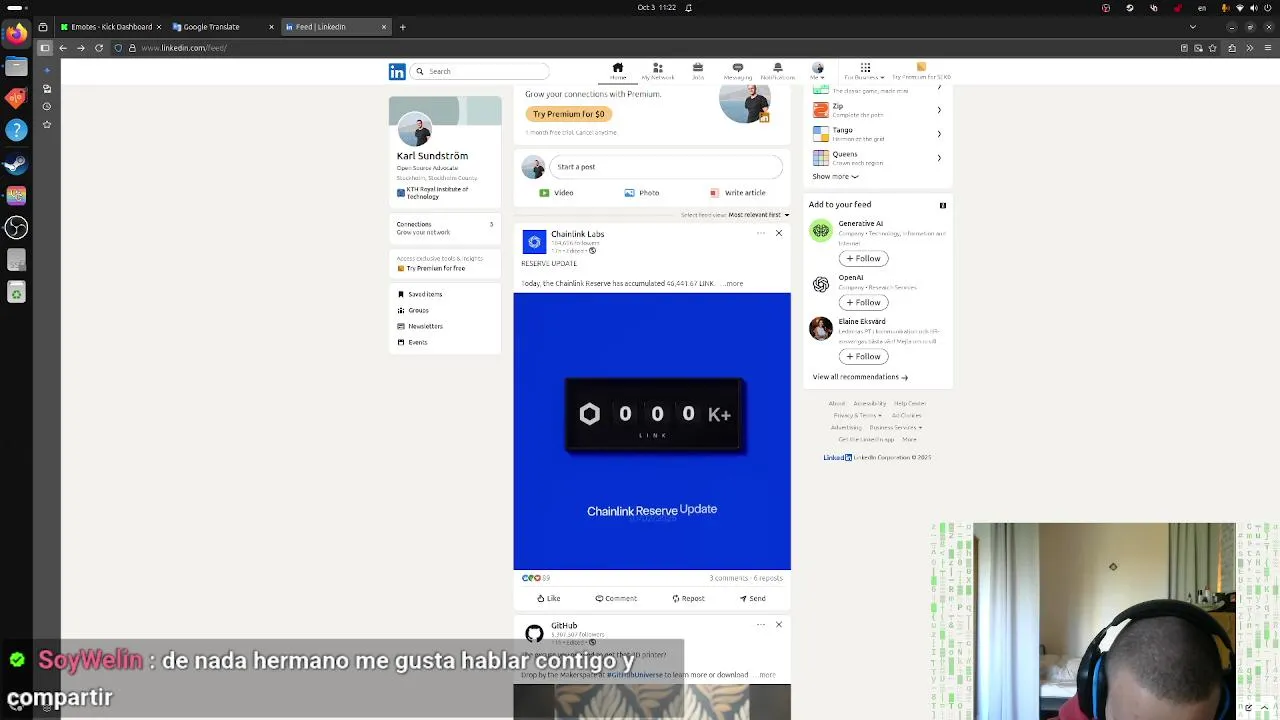Click the Try Premium for $0 button

[568, 114]
